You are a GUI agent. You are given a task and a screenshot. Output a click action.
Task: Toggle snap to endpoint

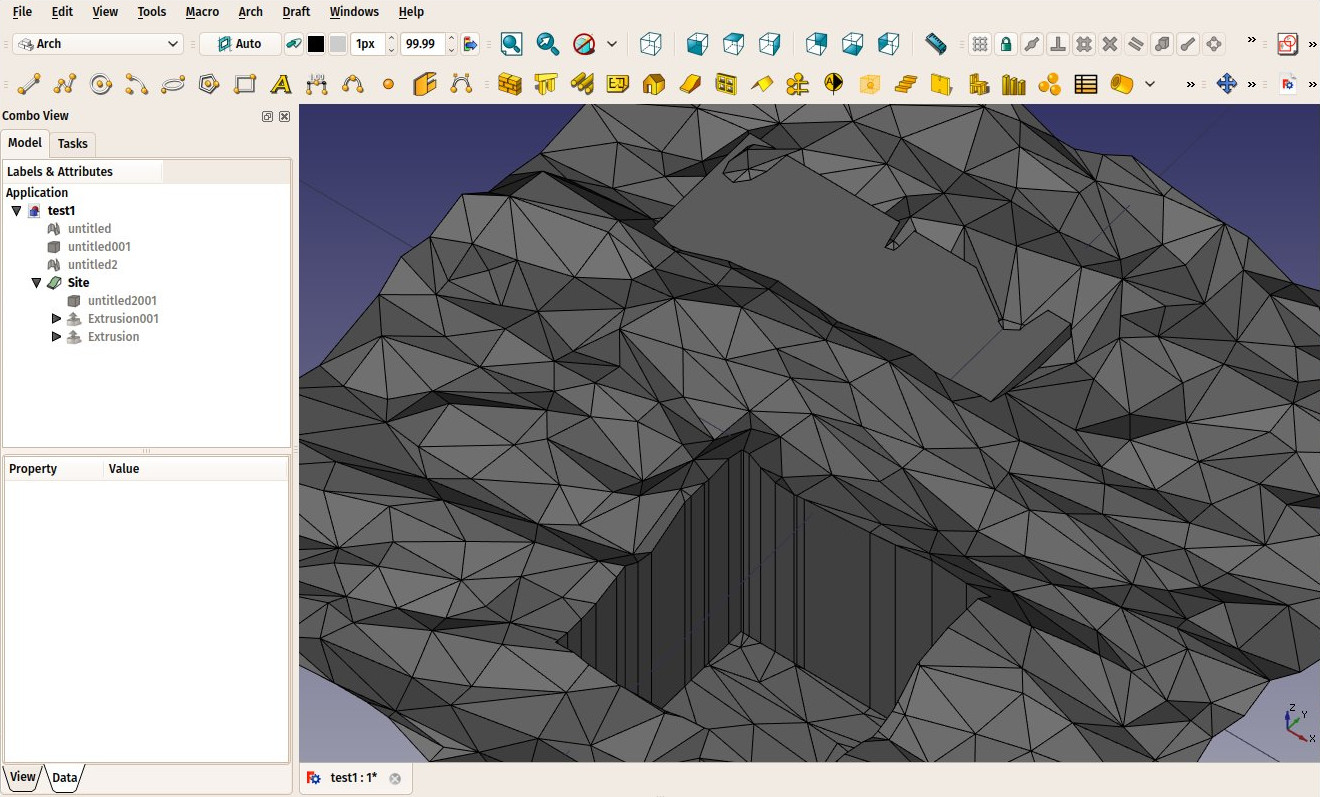(x=1188, y=44)
